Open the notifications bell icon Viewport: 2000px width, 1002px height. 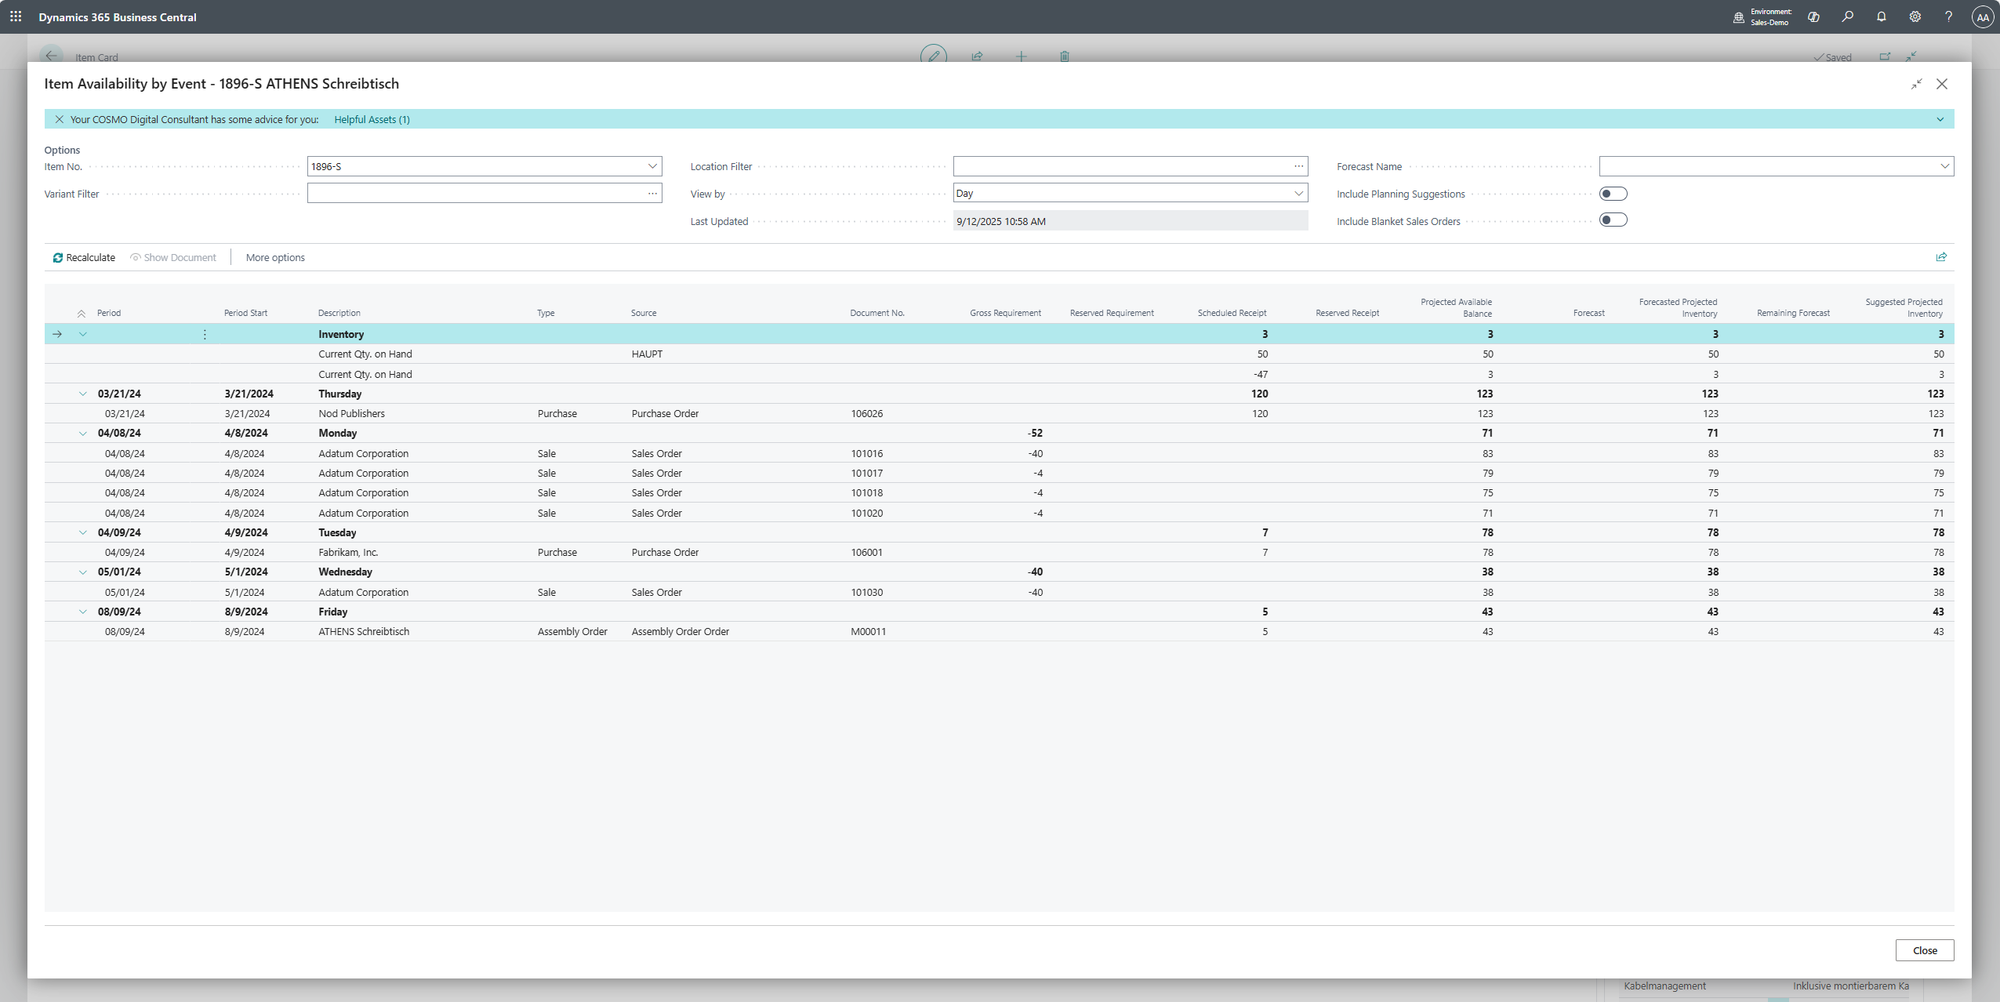click(x=1881, y=17)
